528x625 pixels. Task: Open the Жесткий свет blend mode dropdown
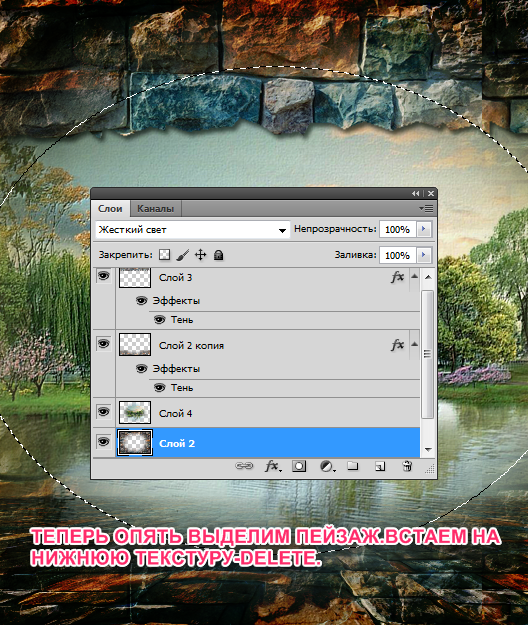pos(192,230)
